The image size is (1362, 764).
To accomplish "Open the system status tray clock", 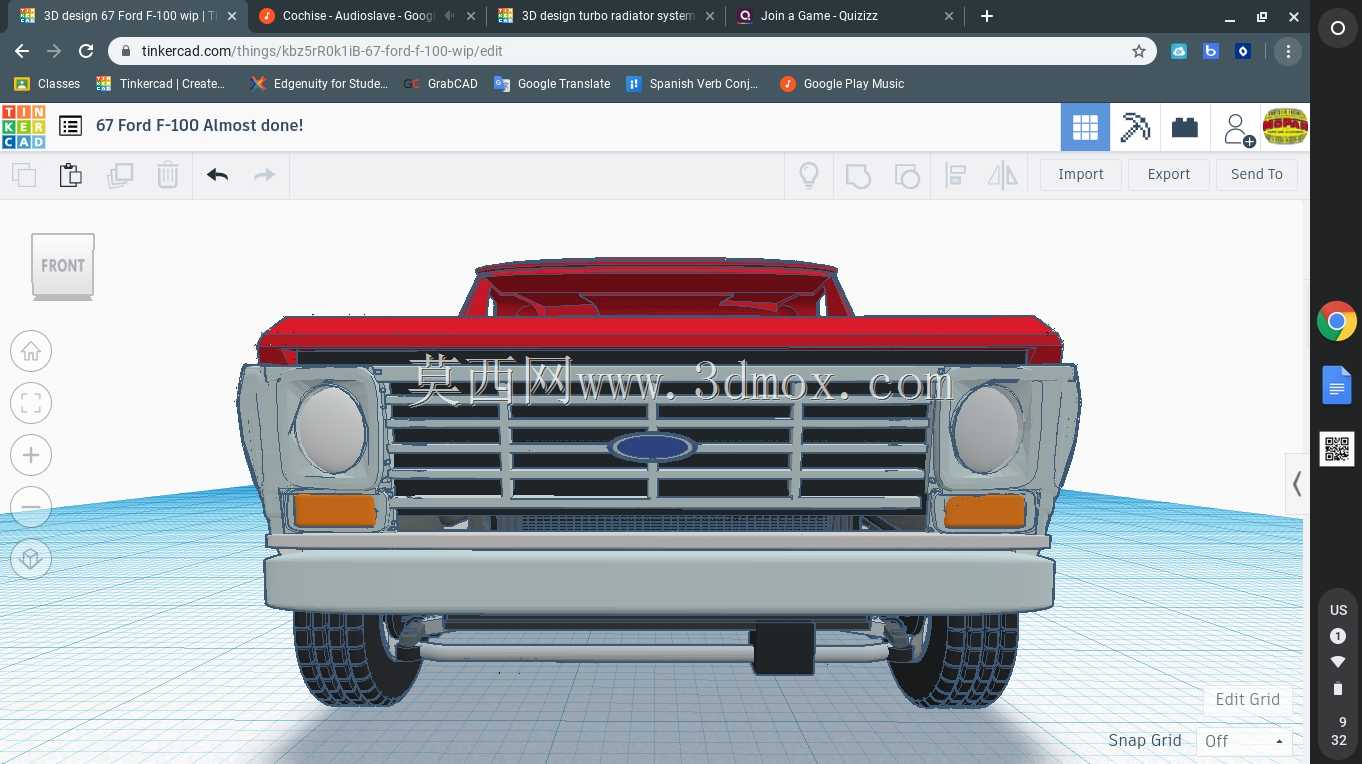I will 1338,732.
